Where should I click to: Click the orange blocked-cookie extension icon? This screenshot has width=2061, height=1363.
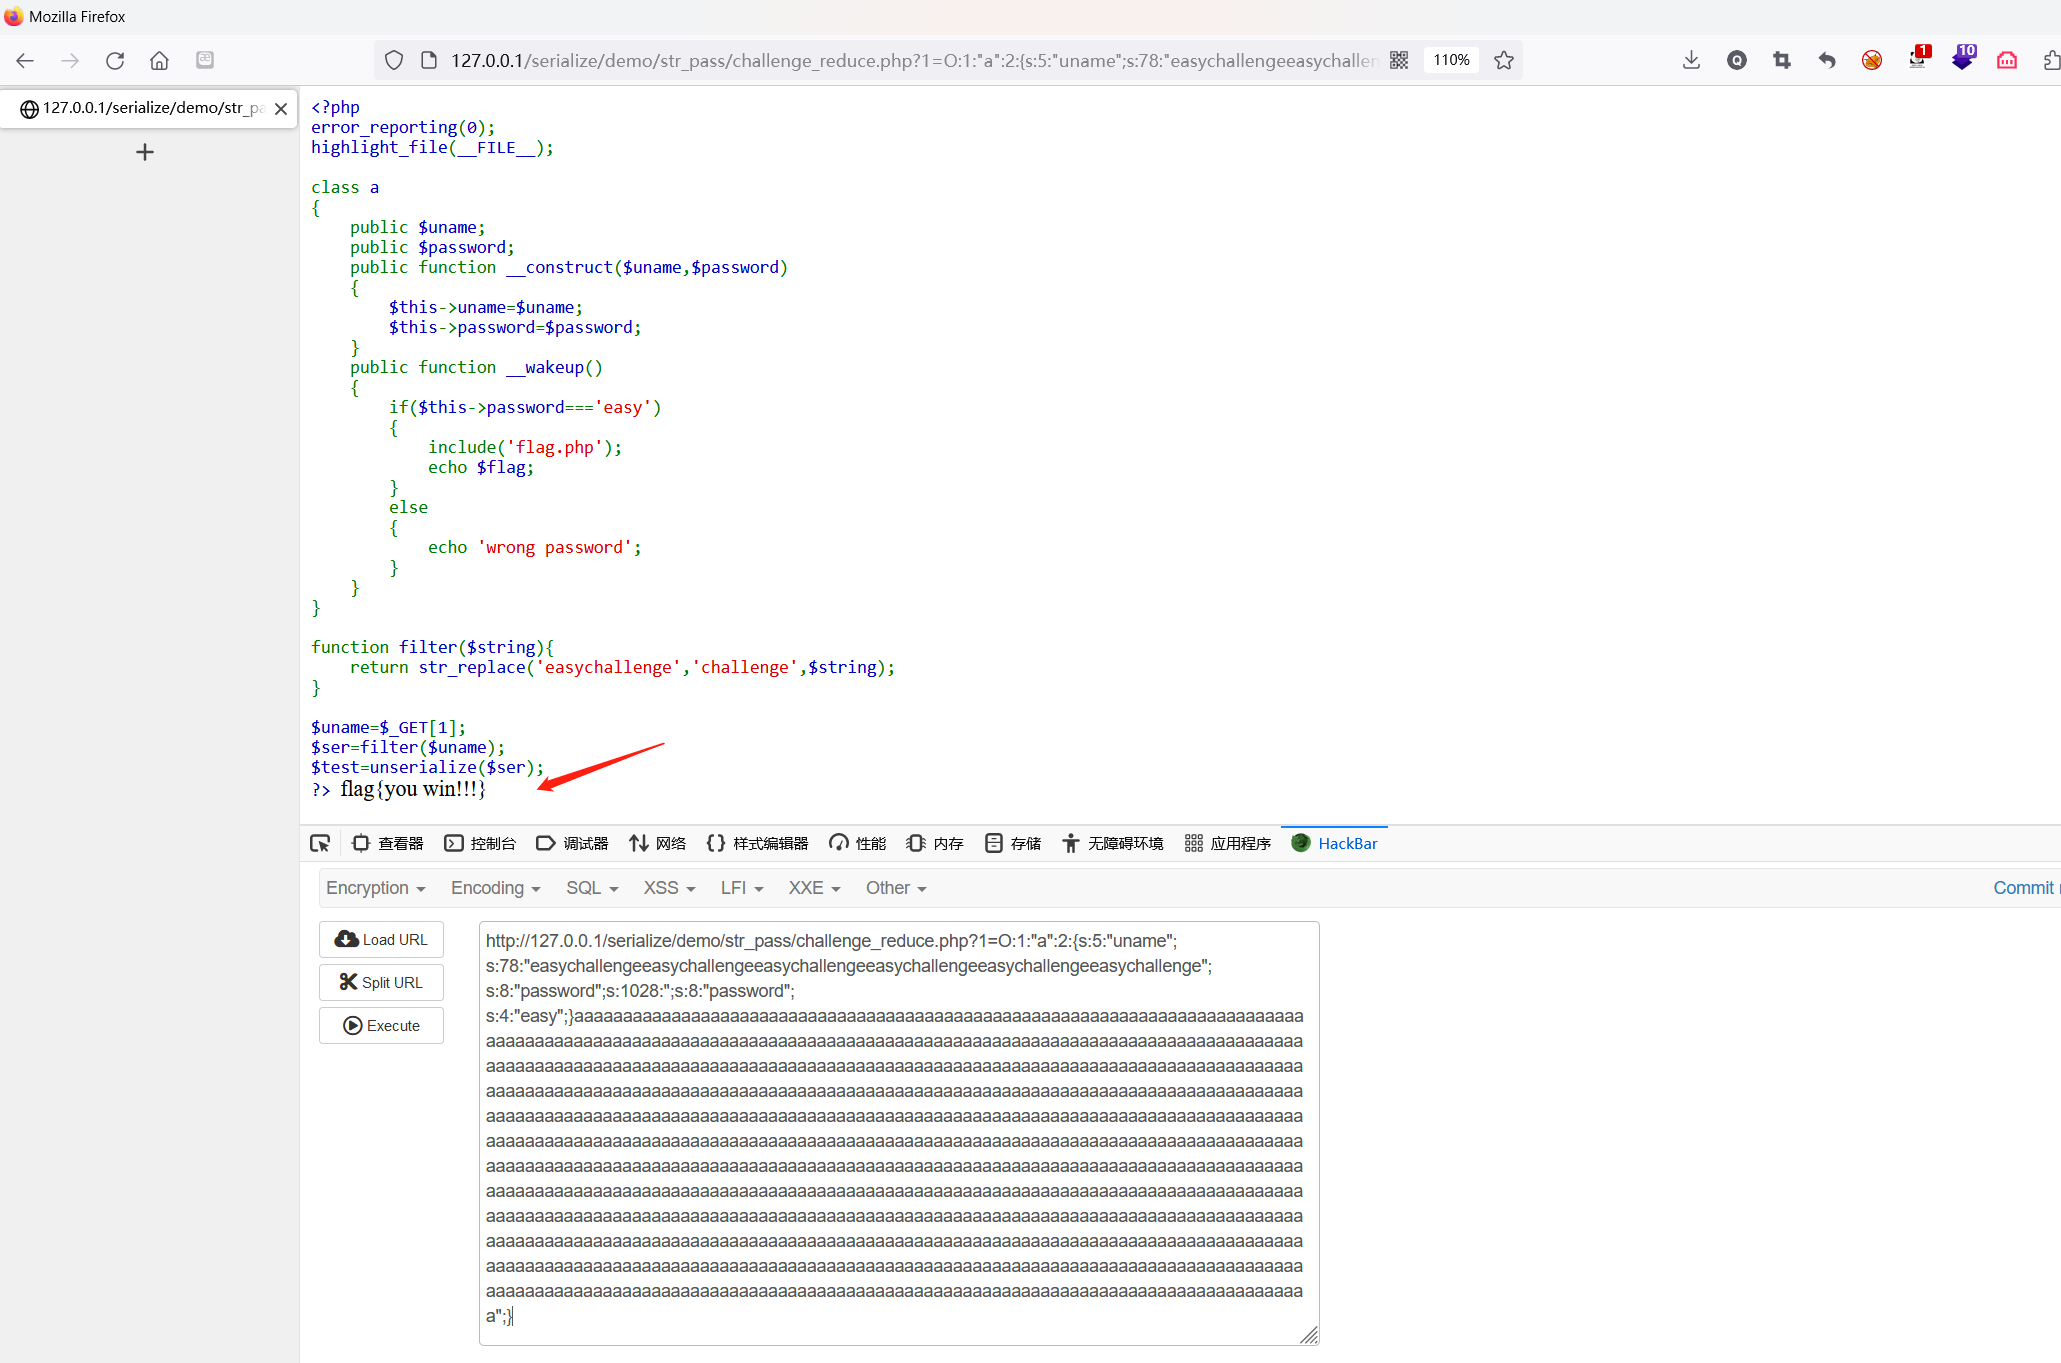[1872, 61]
